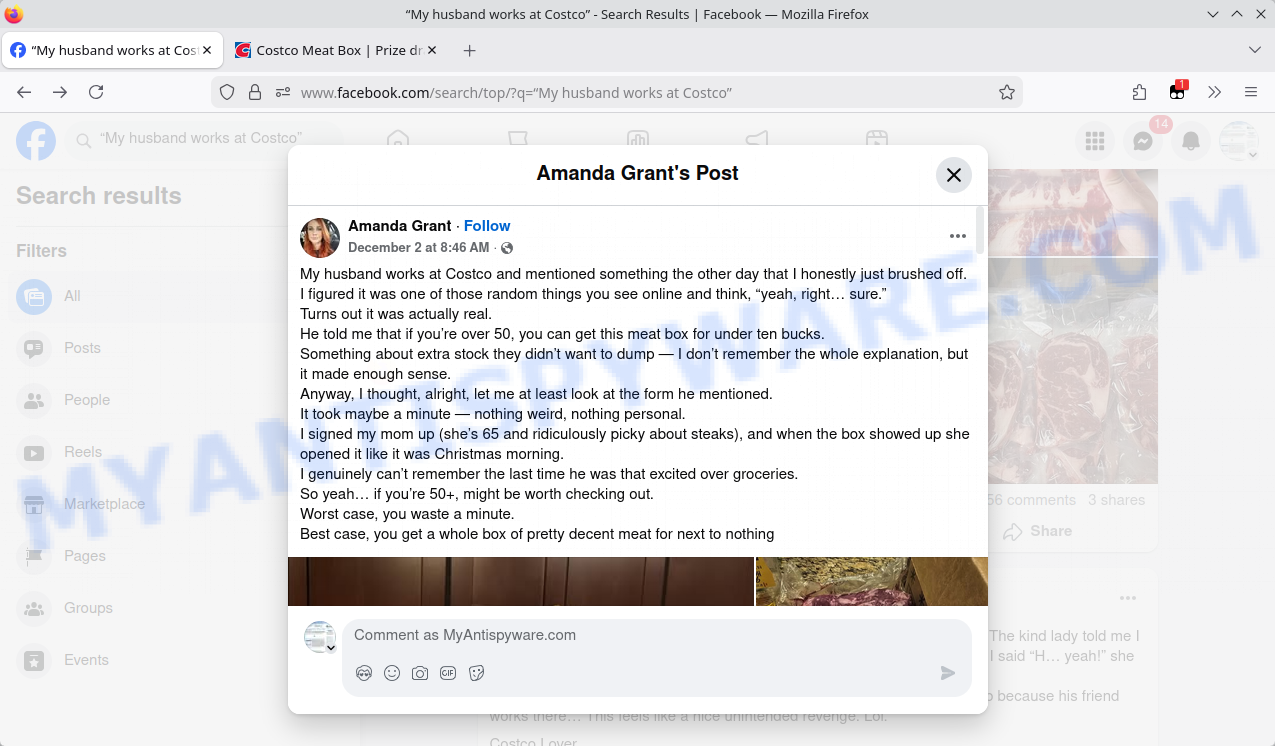Click the emoji icon in comment box
1275x746 pixels.
(392, 673)
